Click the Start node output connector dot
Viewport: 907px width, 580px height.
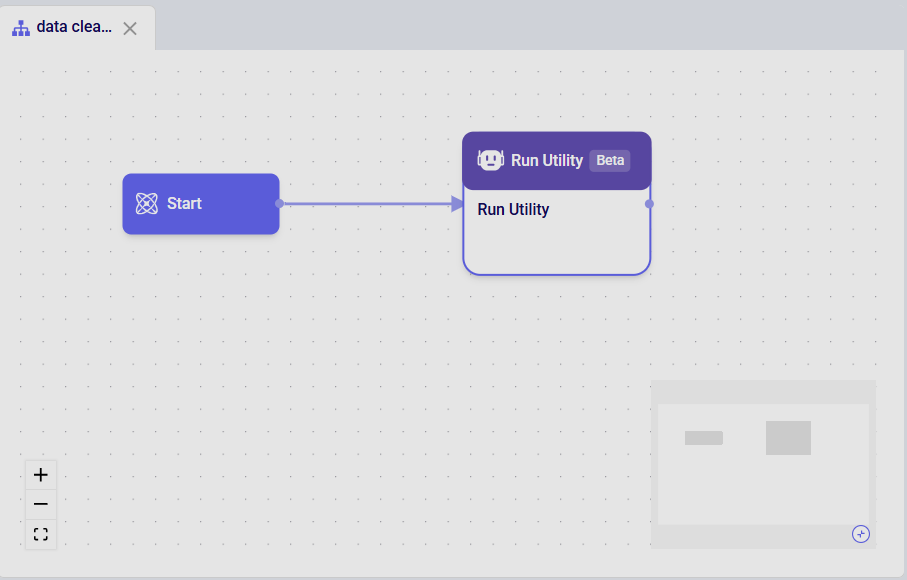(279, 204)
